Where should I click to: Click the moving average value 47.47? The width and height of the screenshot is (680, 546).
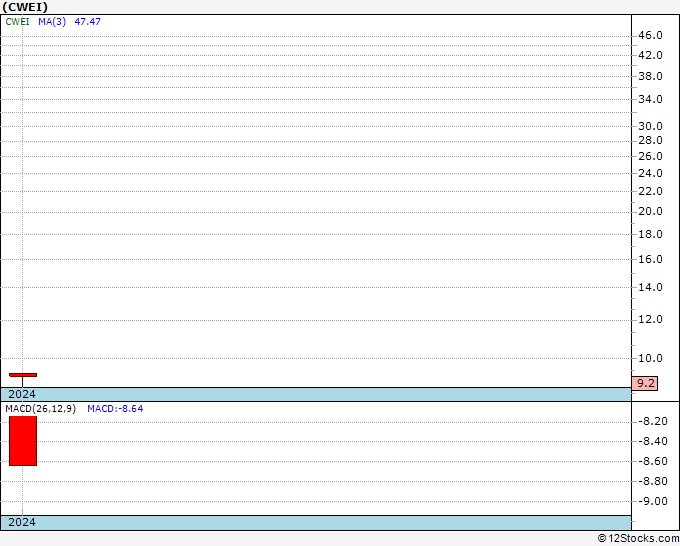pos(88,22)
